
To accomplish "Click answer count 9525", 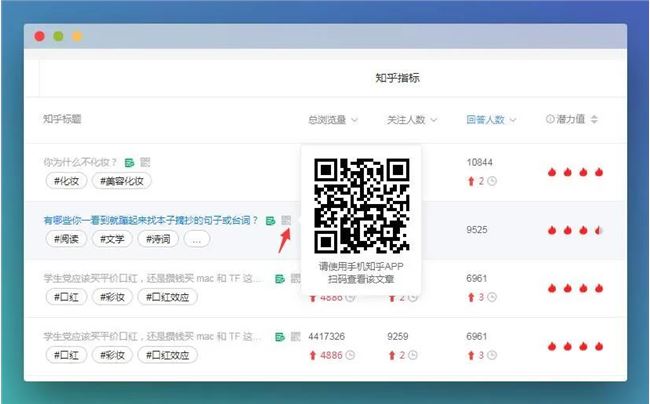I will (477, 230).
